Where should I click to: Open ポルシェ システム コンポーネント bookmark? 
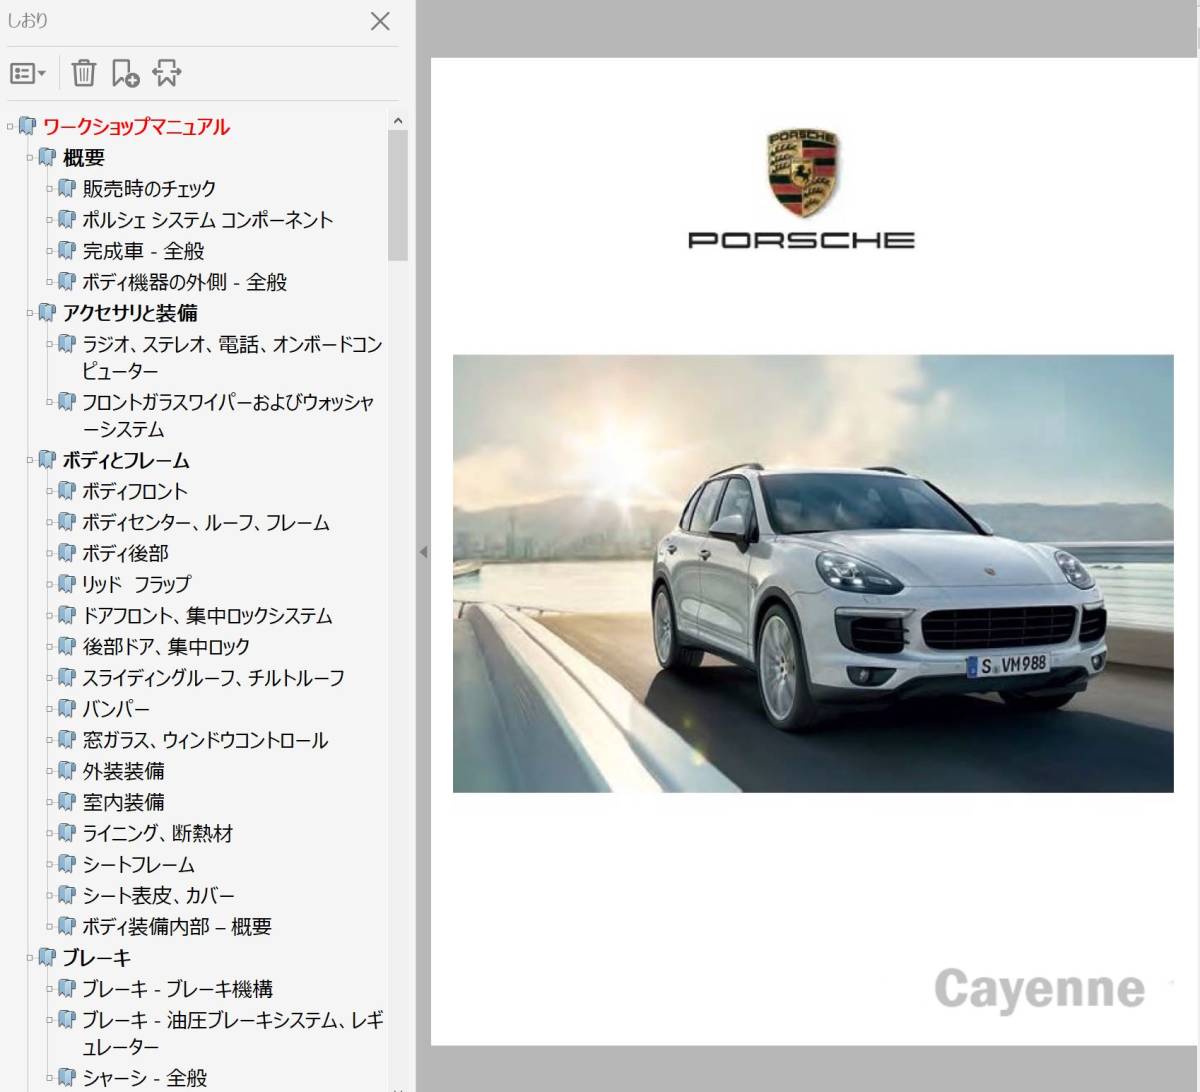[208, 220]
